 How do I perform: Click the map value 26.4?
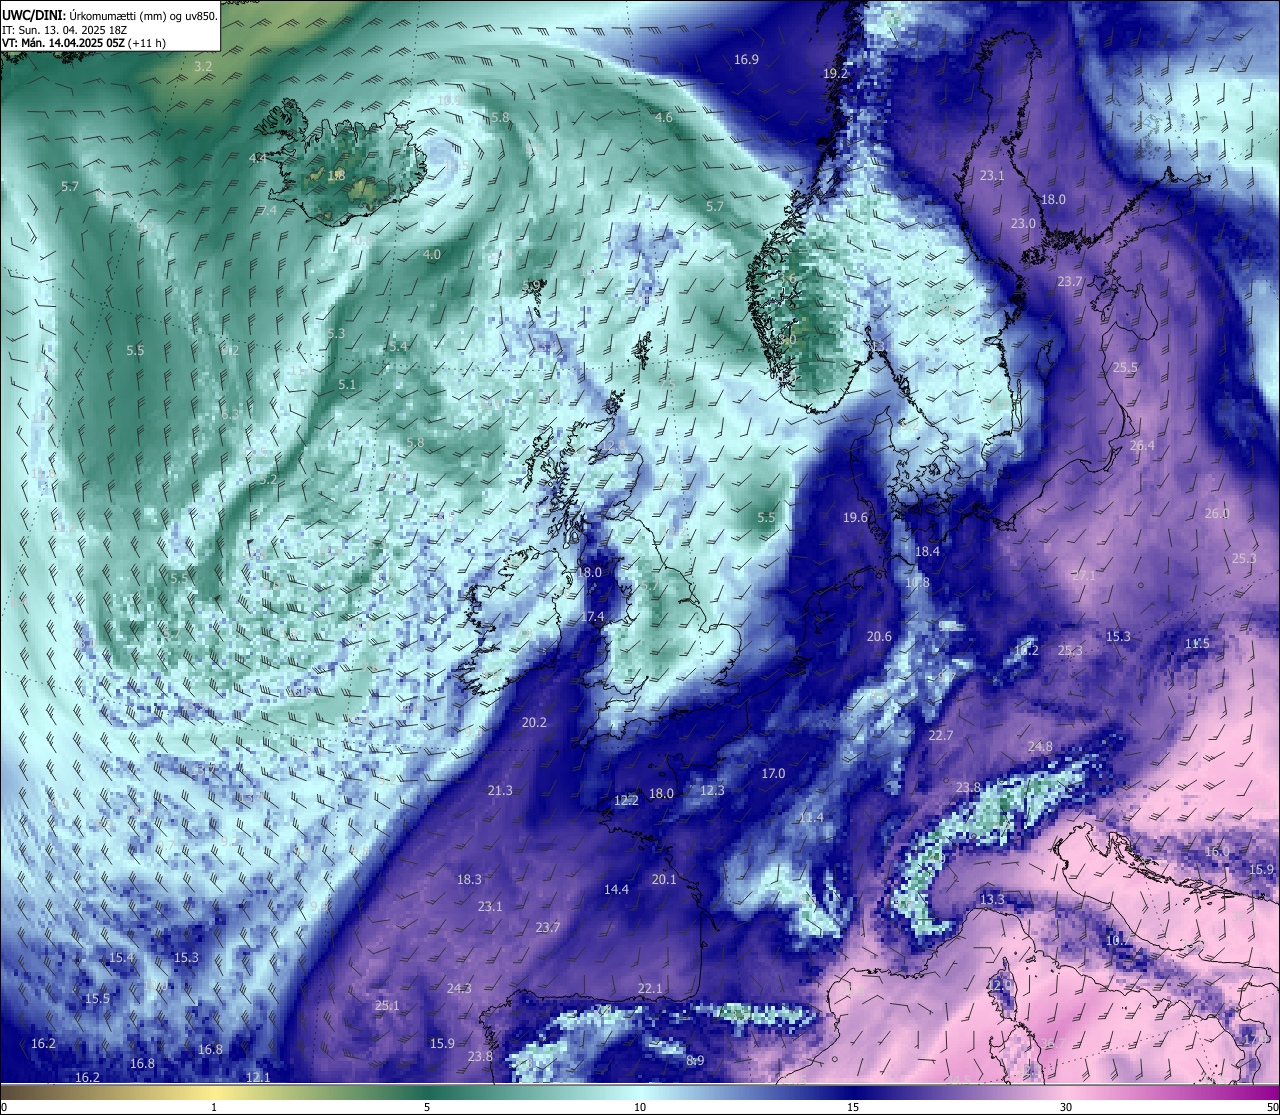point(1142,446)
